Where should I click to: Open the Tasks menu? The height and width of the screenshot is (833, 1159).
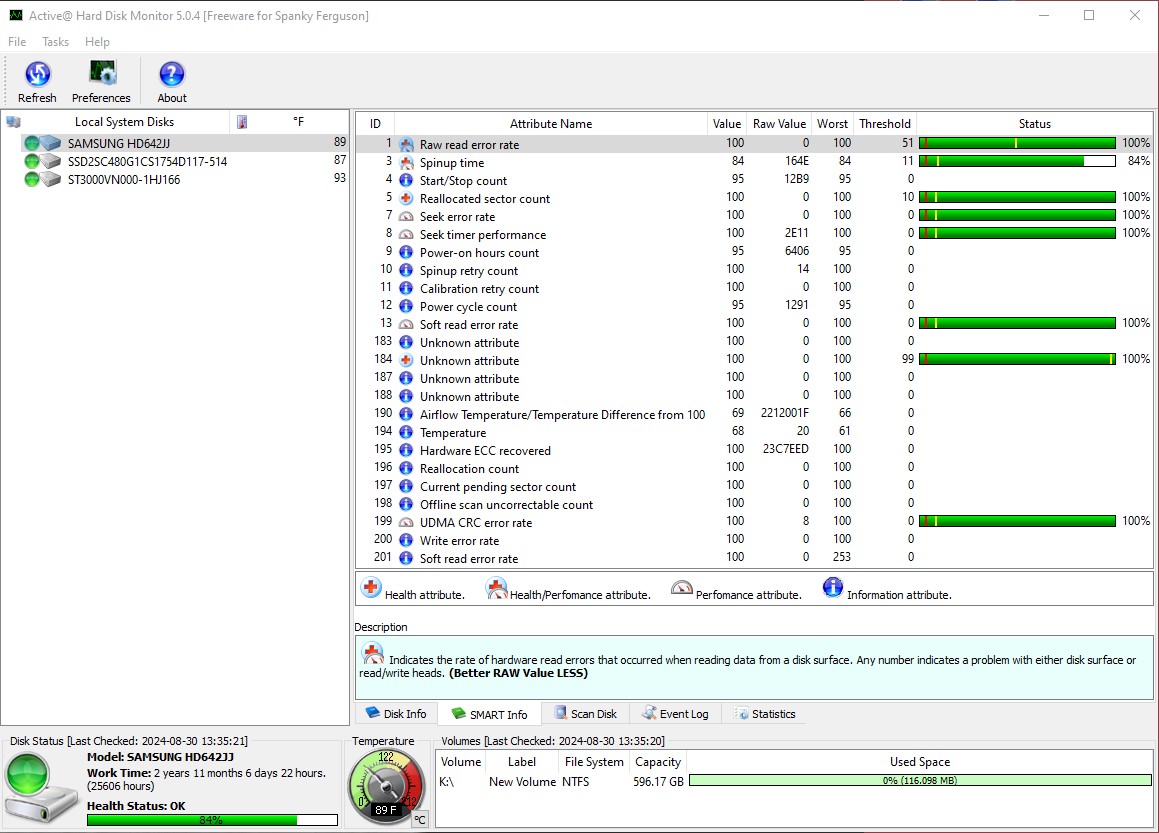(55, 42)
